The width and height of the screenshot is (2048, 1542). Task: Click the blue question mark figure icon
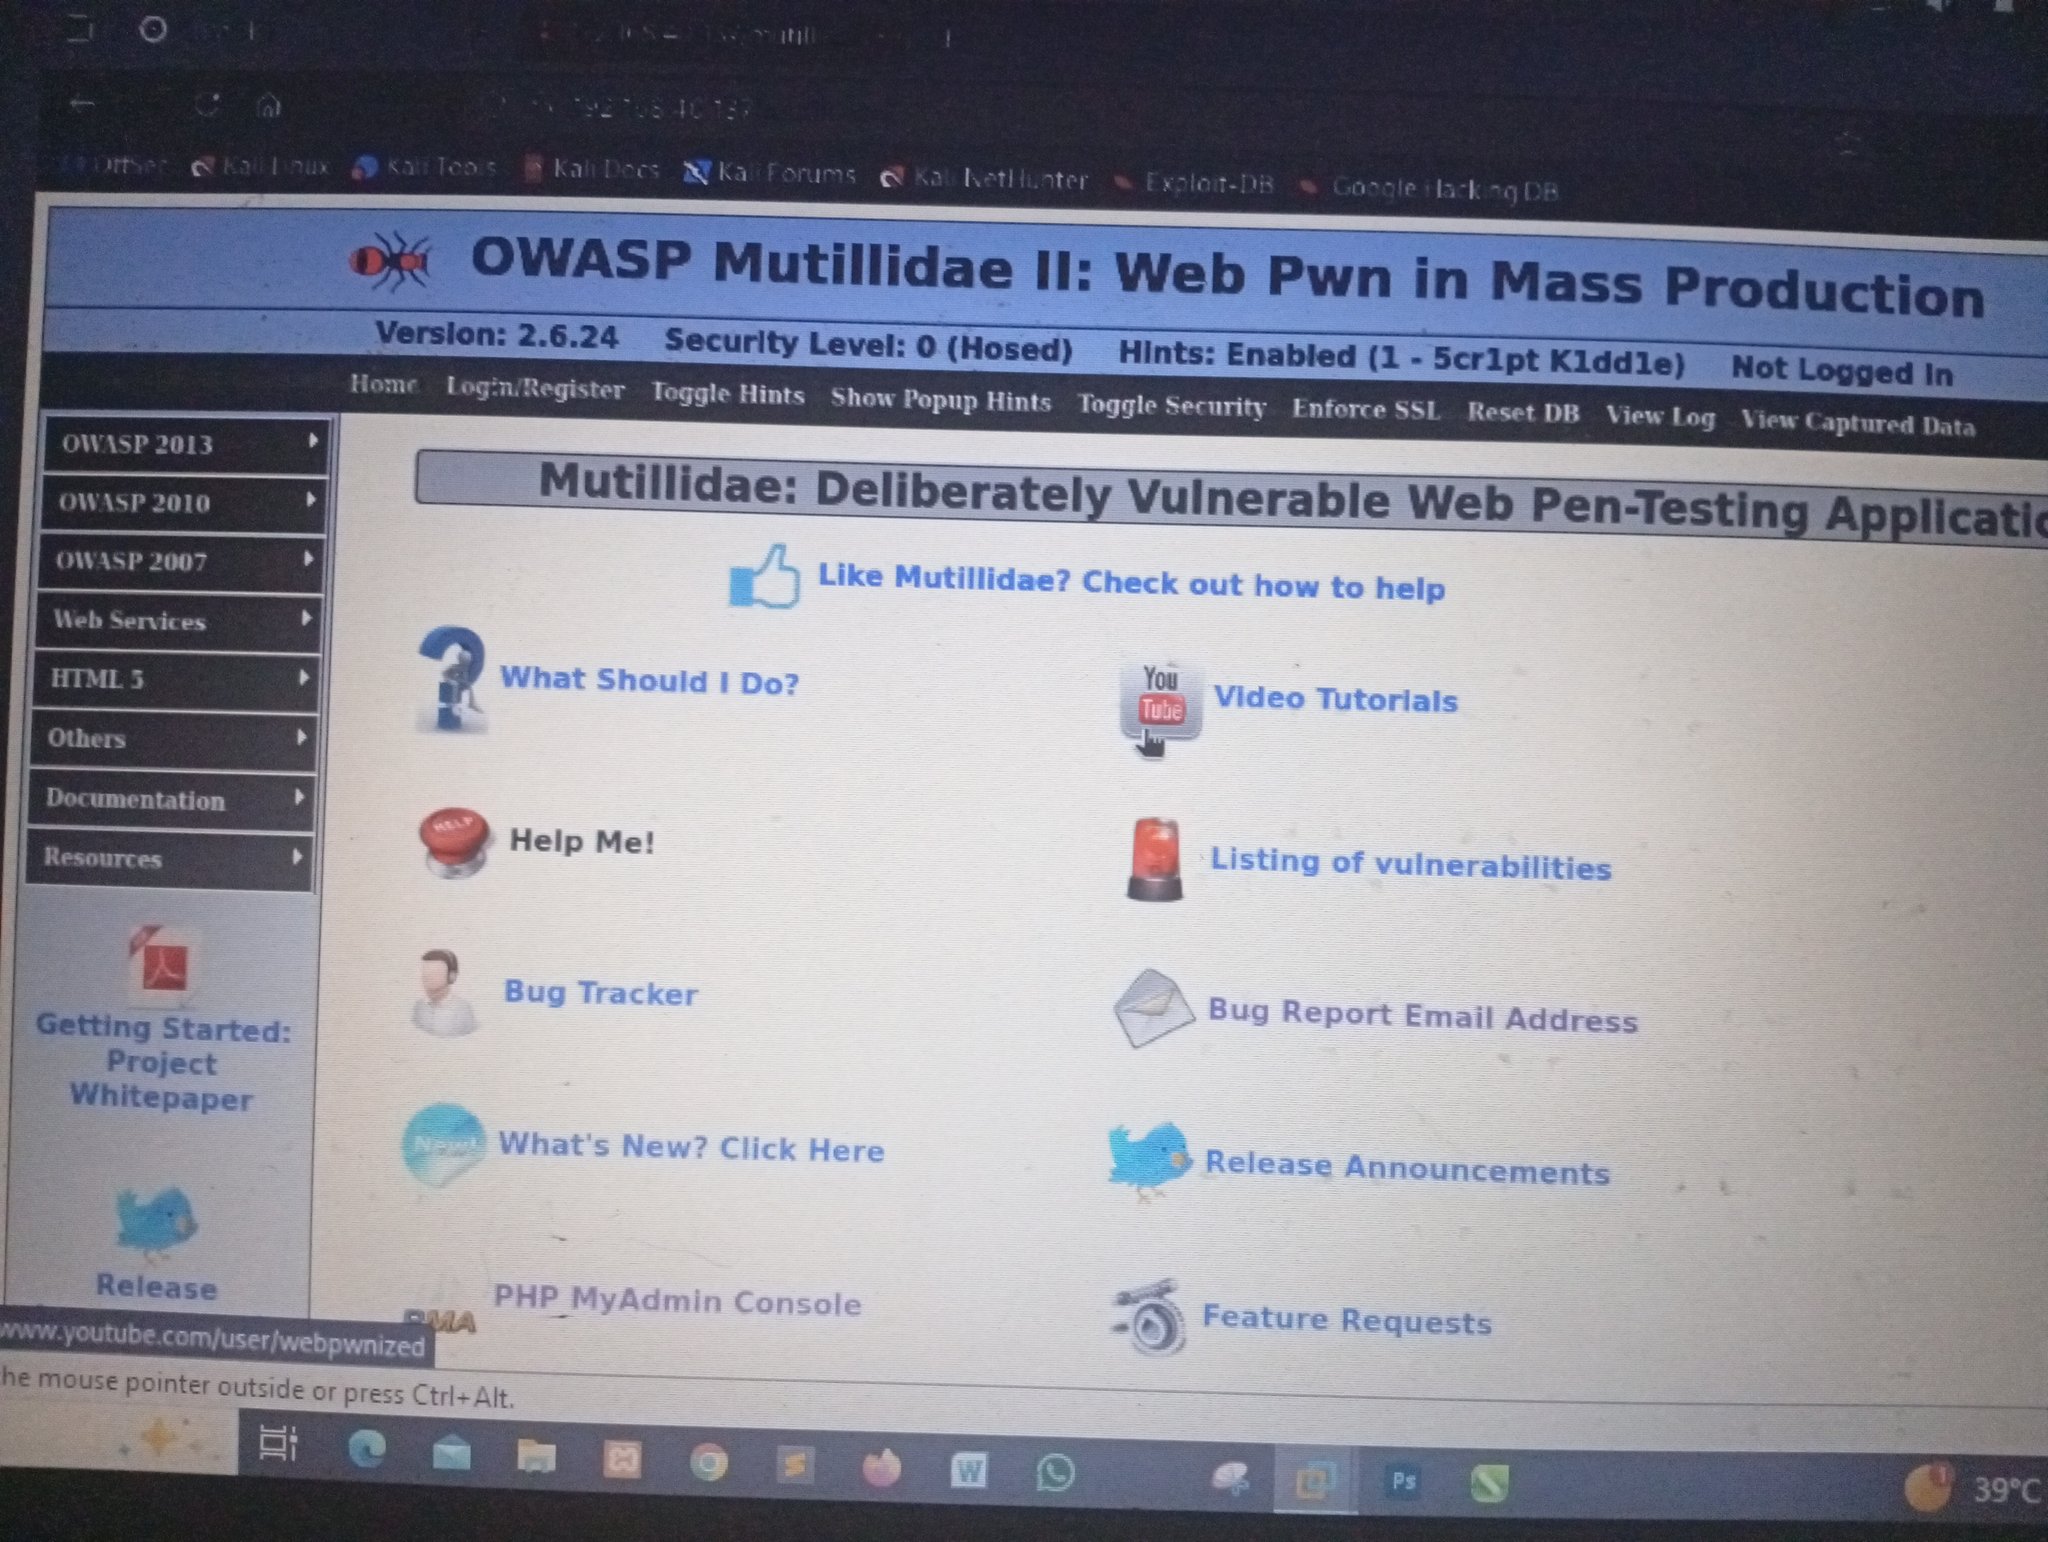pos(450,678)
